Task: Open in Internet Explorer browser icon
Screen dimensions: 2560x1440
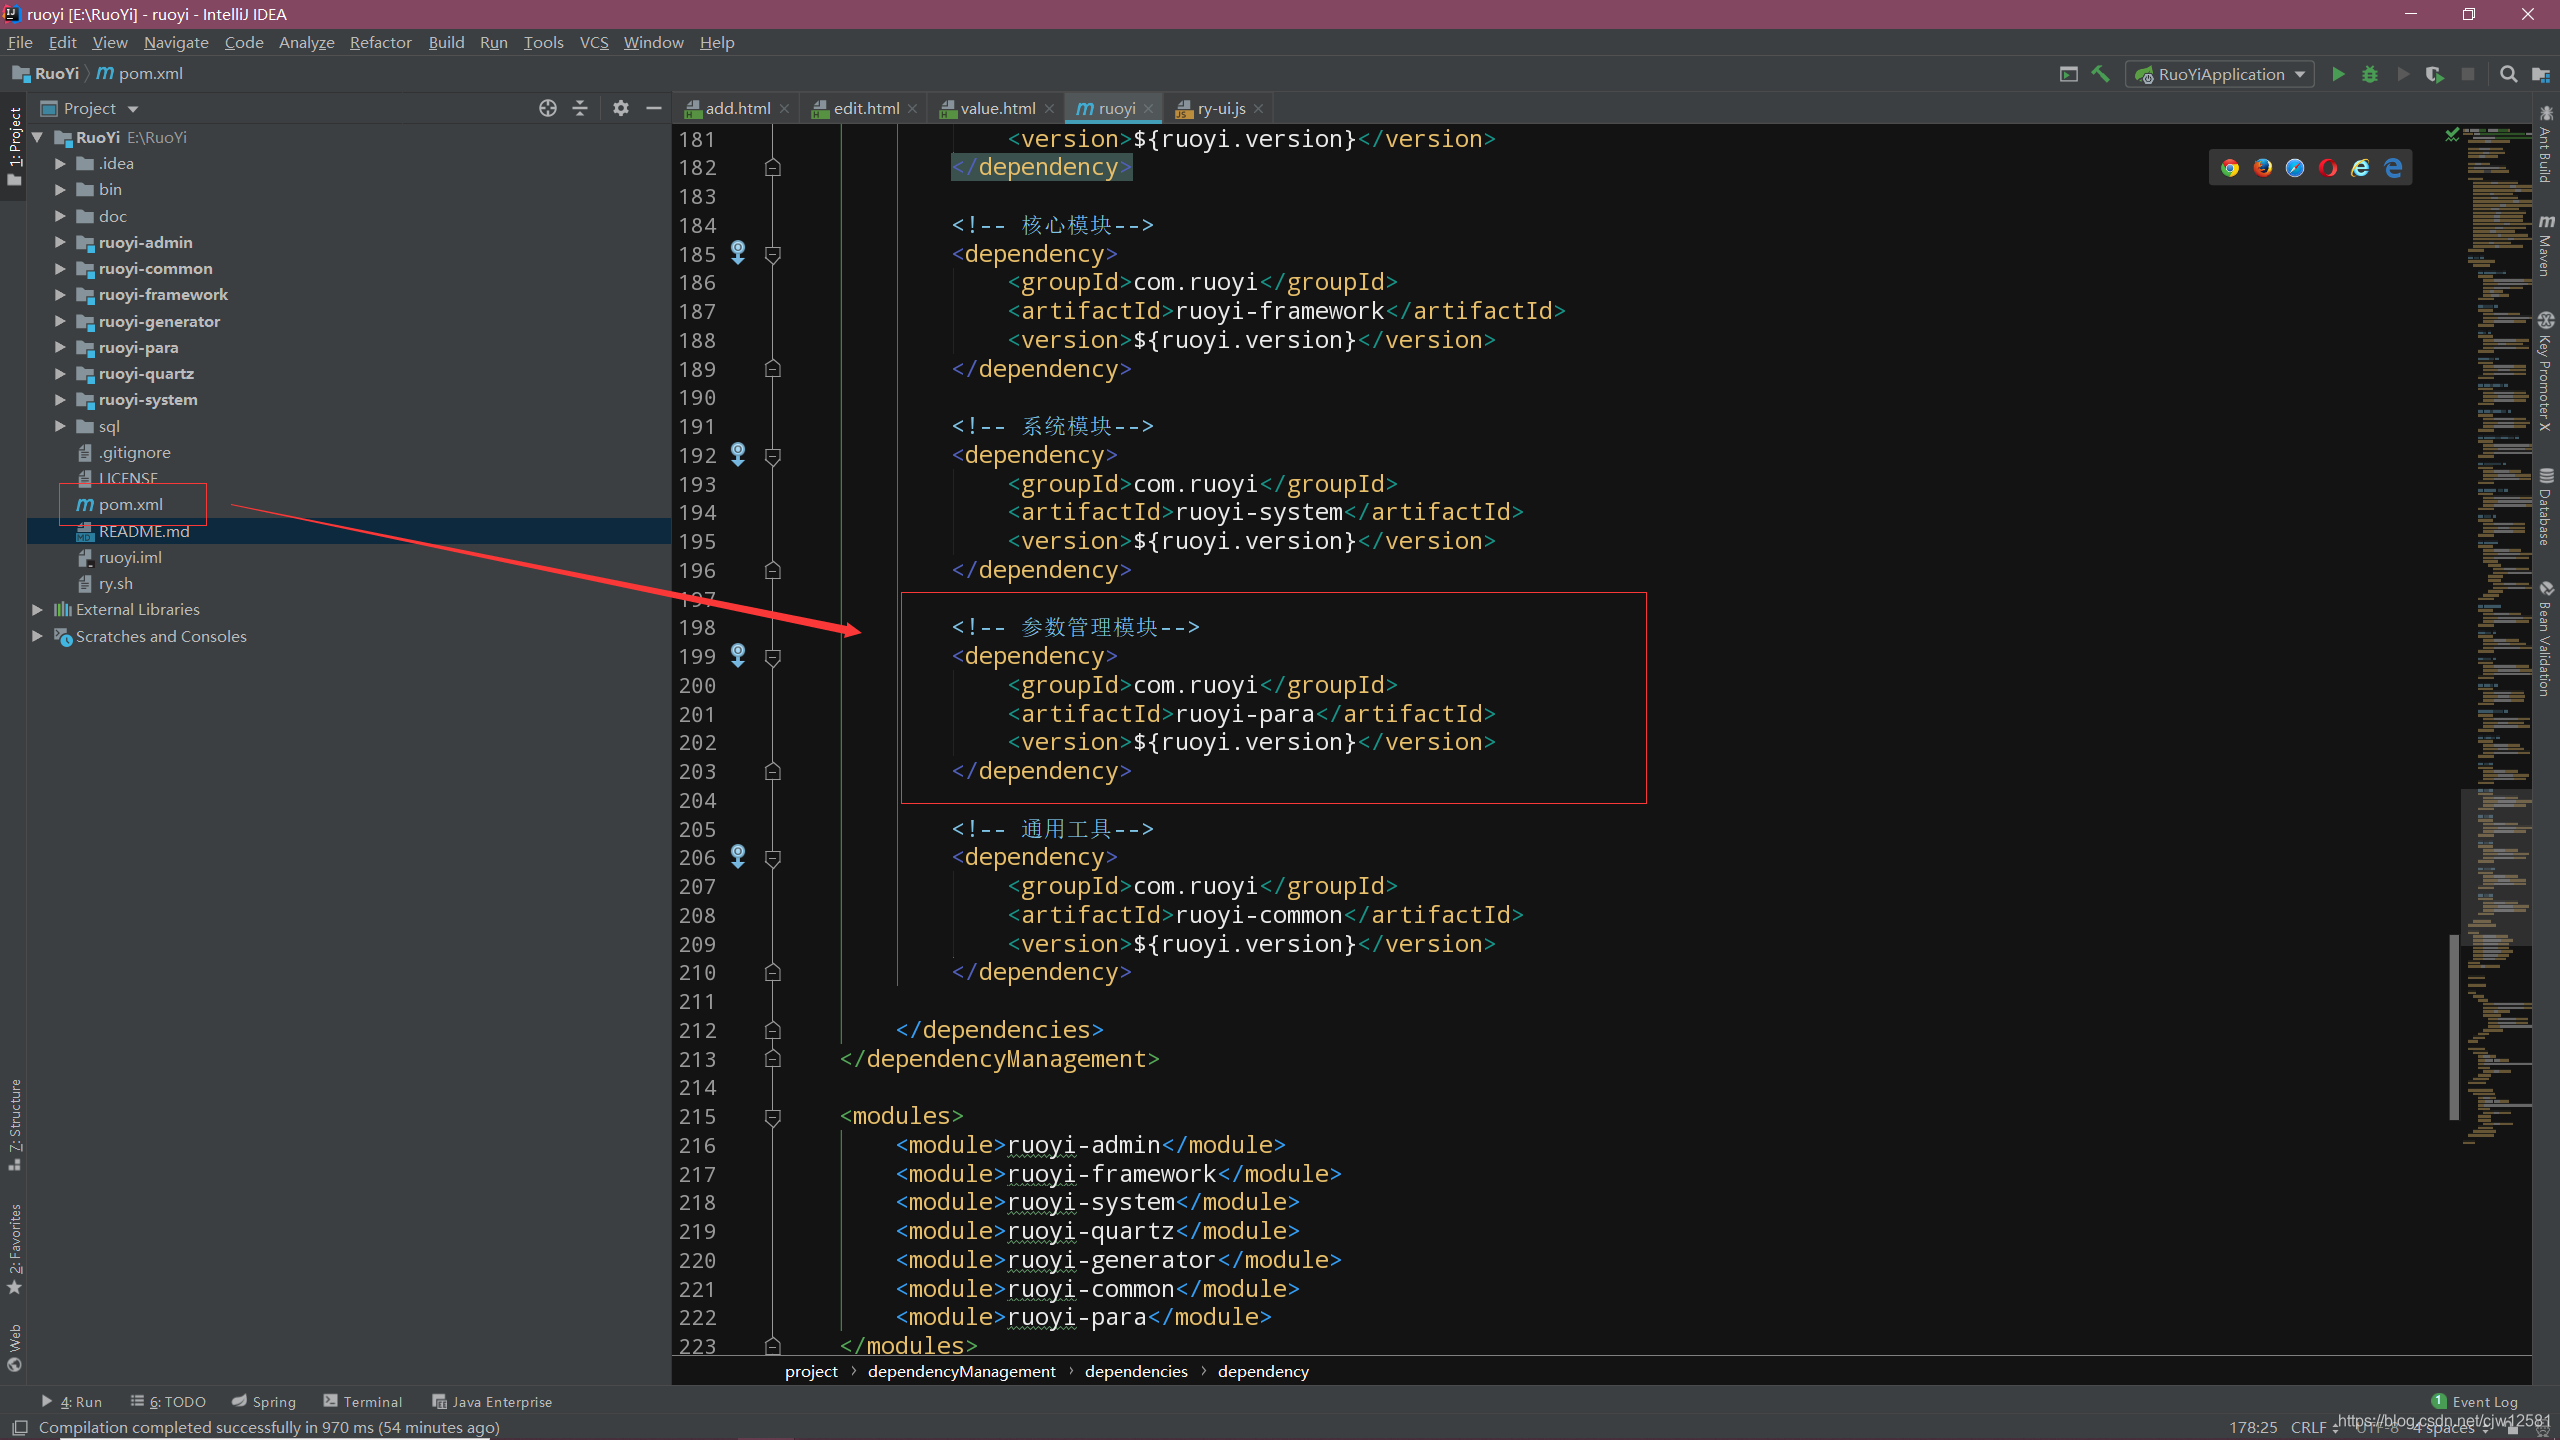Action: 2361,168
